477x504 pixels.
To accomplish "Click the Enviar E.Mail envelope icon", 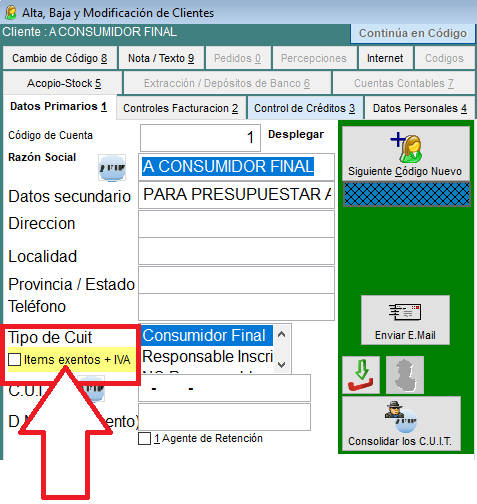I will 405,312.
